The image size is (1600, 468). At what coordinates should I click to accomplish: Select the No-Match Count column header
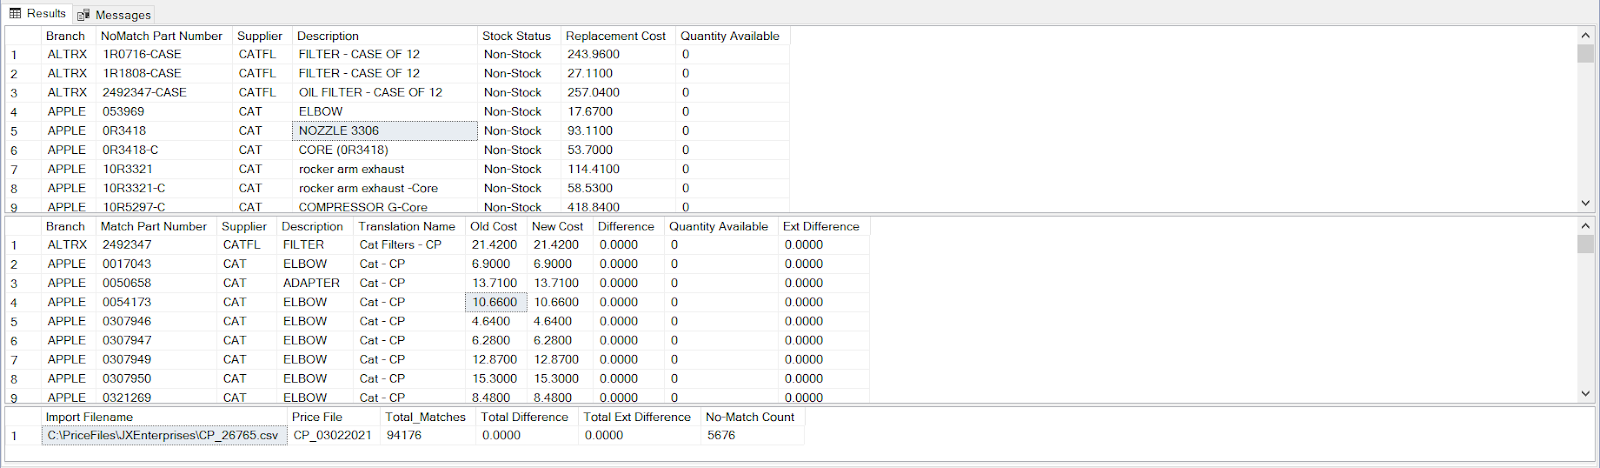click(x=752, y=417)
